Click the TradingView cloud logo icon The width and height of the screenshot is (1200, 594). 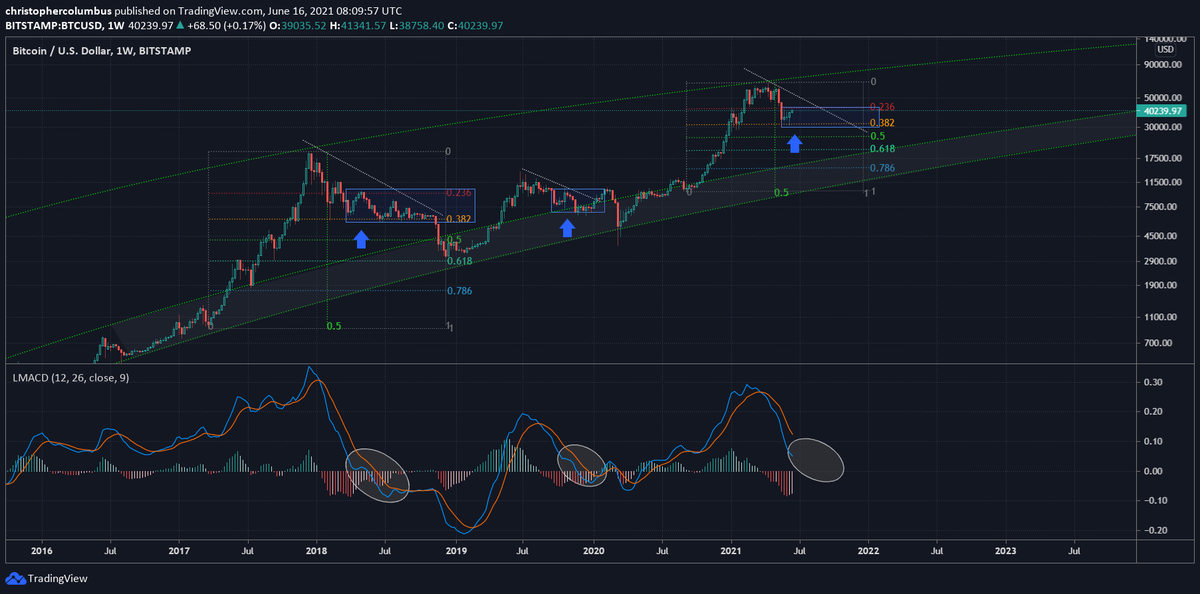15,578
